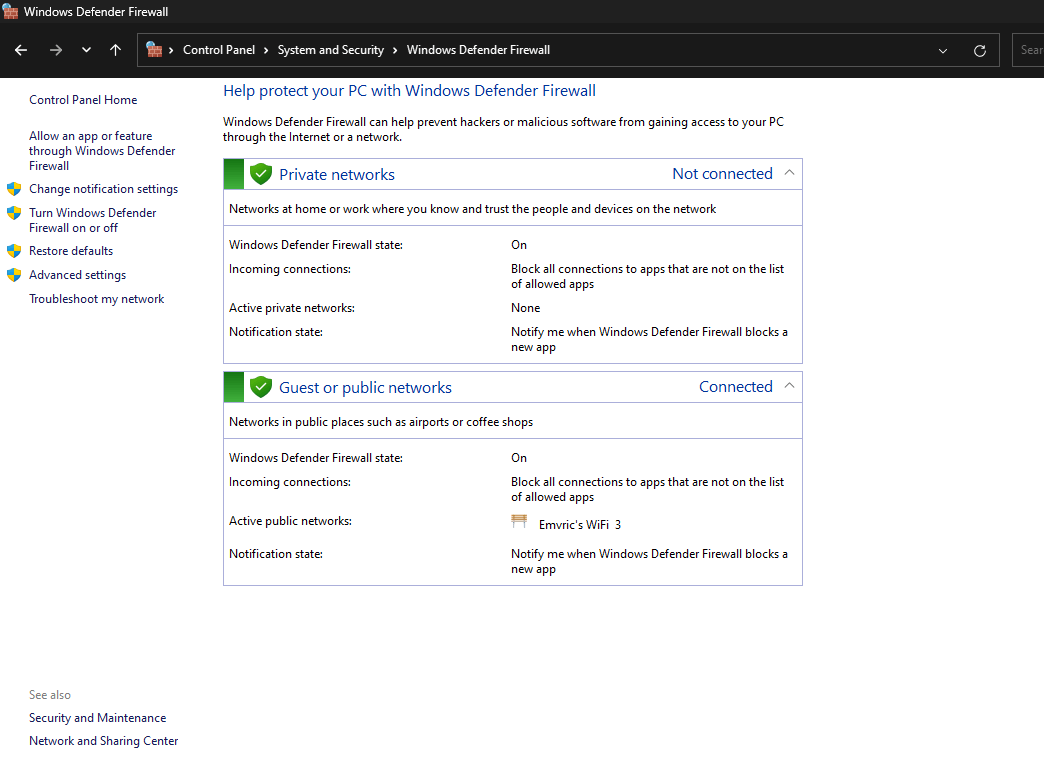Open the recent locations dropdown next to Forward button
The image size is (1044, 768).
(85, 49)
